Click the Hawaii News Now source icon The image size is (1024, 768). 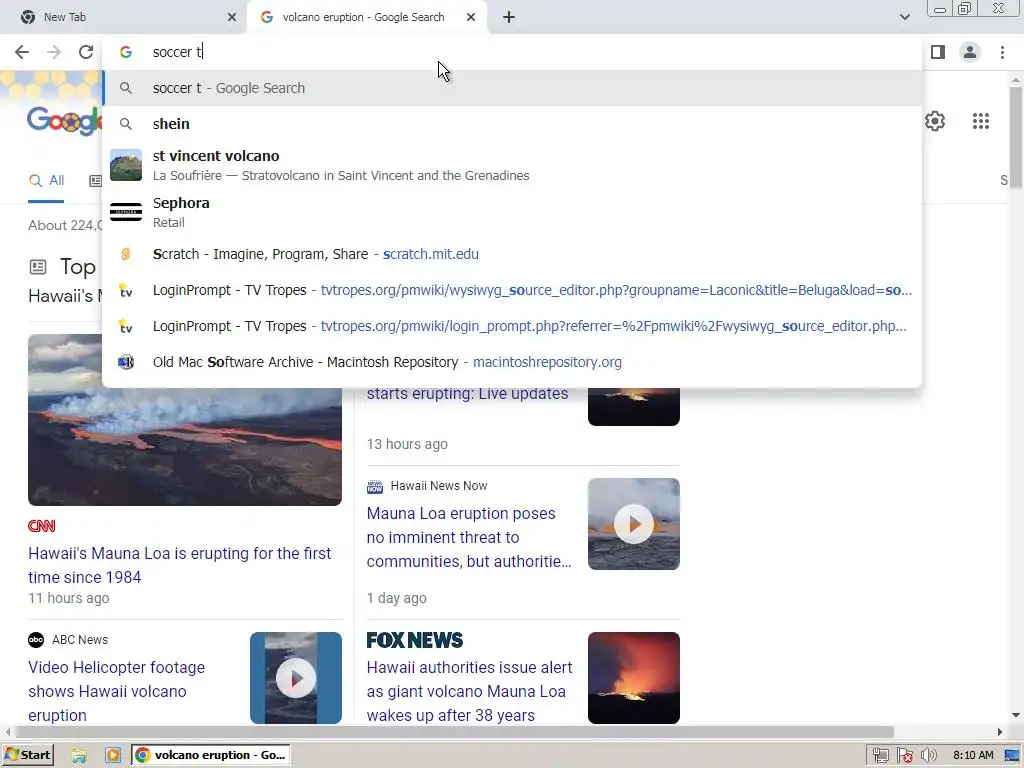click(375, 486)
